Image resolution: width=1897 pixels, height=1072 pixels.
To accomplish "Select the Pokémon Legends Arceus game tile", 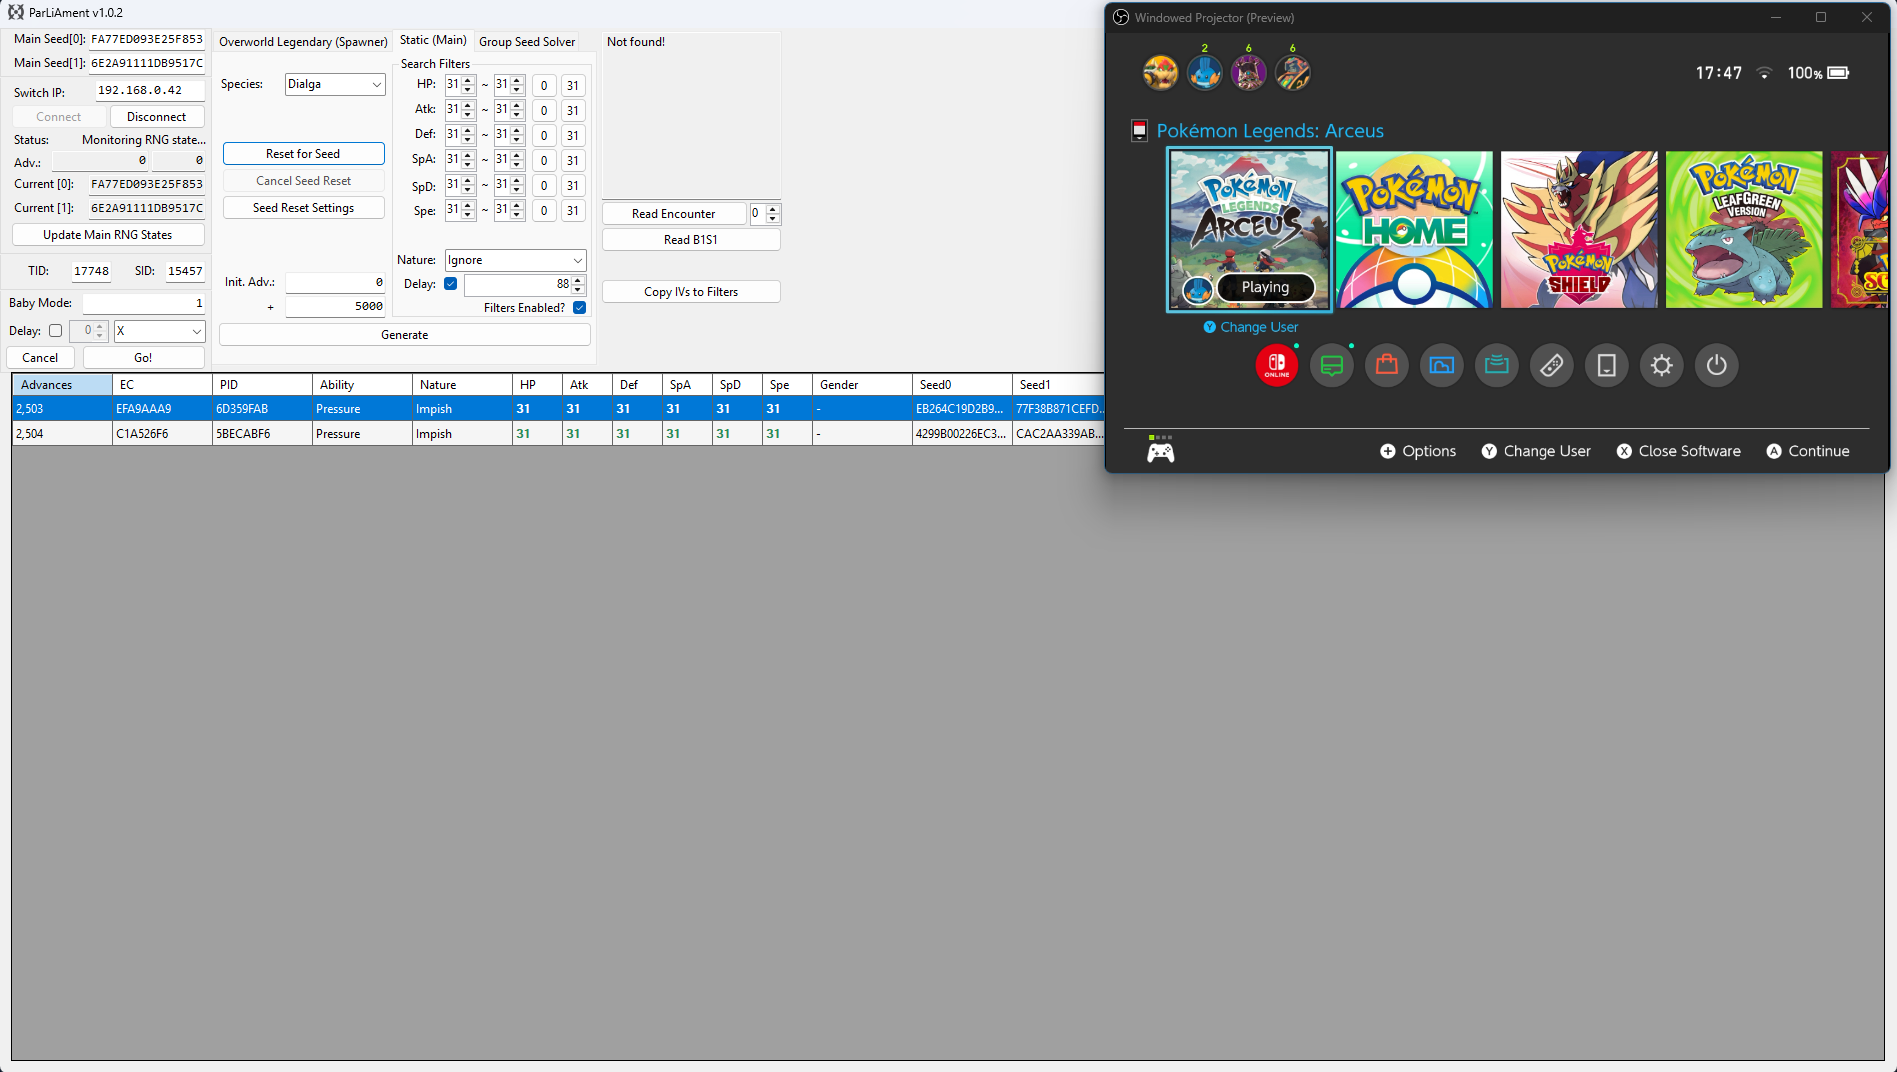I will [x=1249, y=230].
